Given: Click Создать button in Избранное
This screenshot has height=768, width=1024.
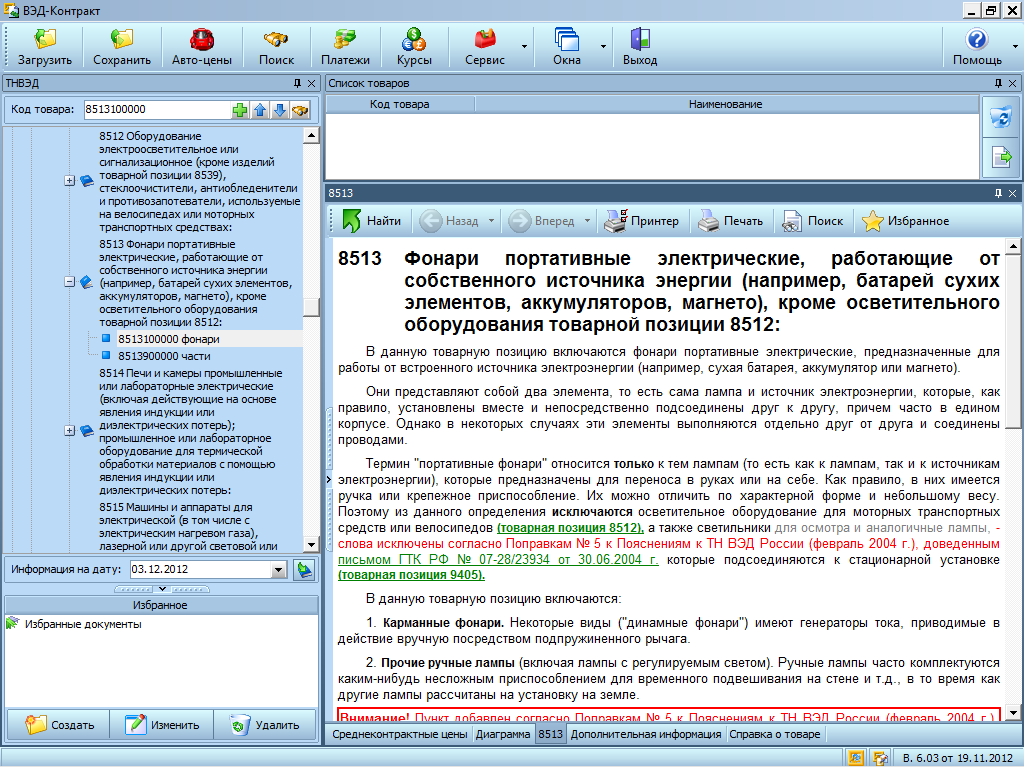Looking at the screenshot, I should 59,725.
